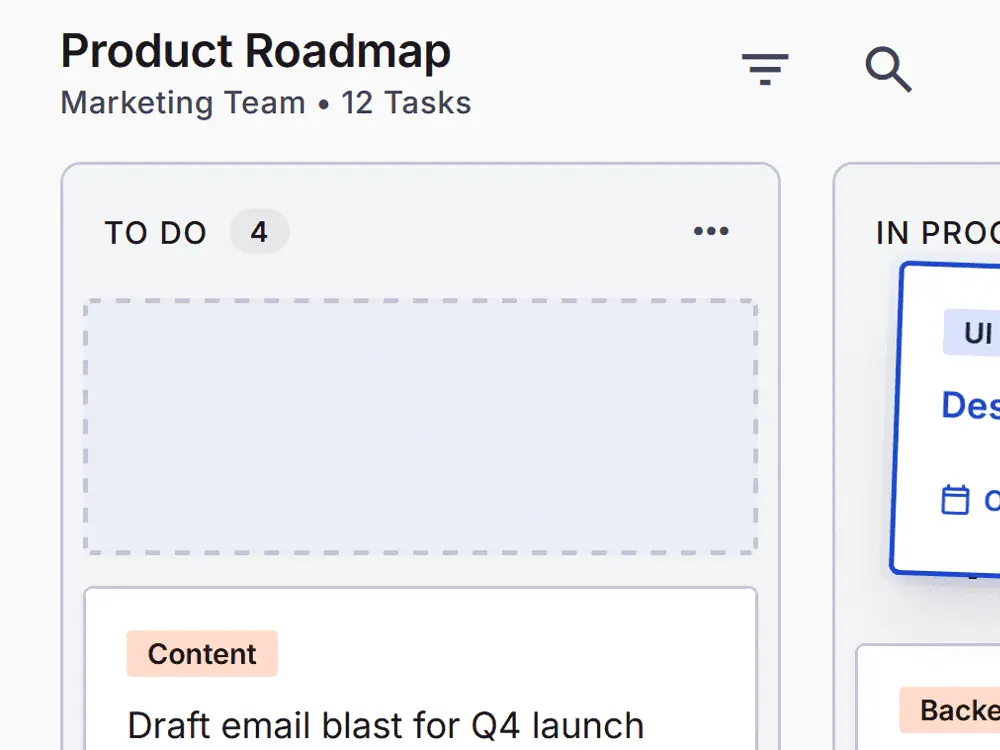Open the filter icon in header
The width and height of the screenshot is (1000, 750).
(x=765, y=69)
